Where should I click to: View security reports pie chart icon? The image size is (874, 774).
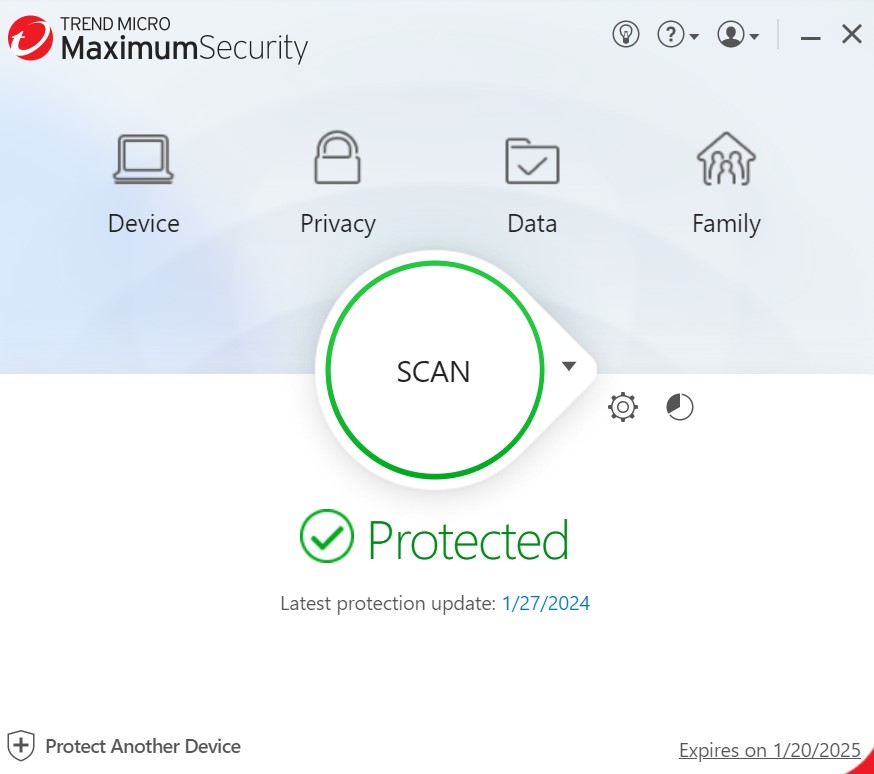click(680, 407)
